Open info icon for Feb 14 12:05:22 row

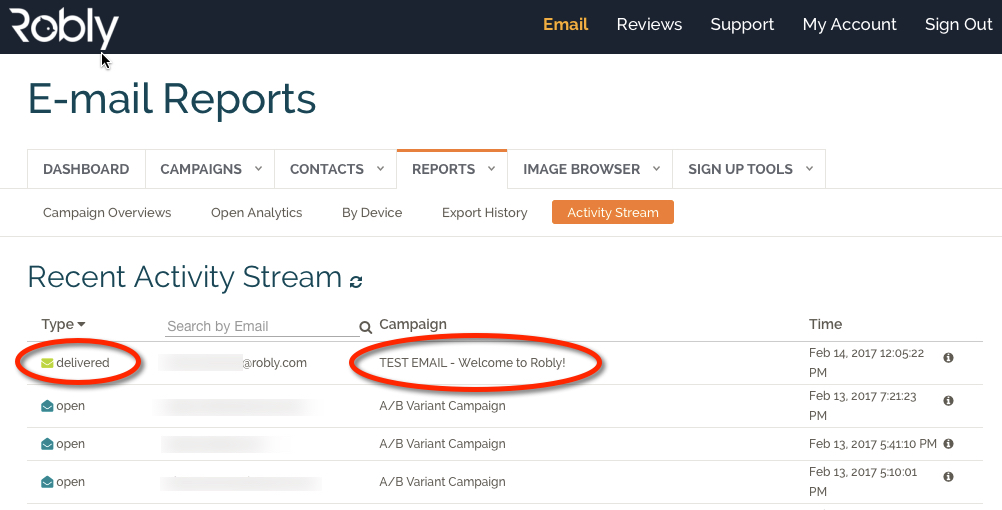[948, 358]
